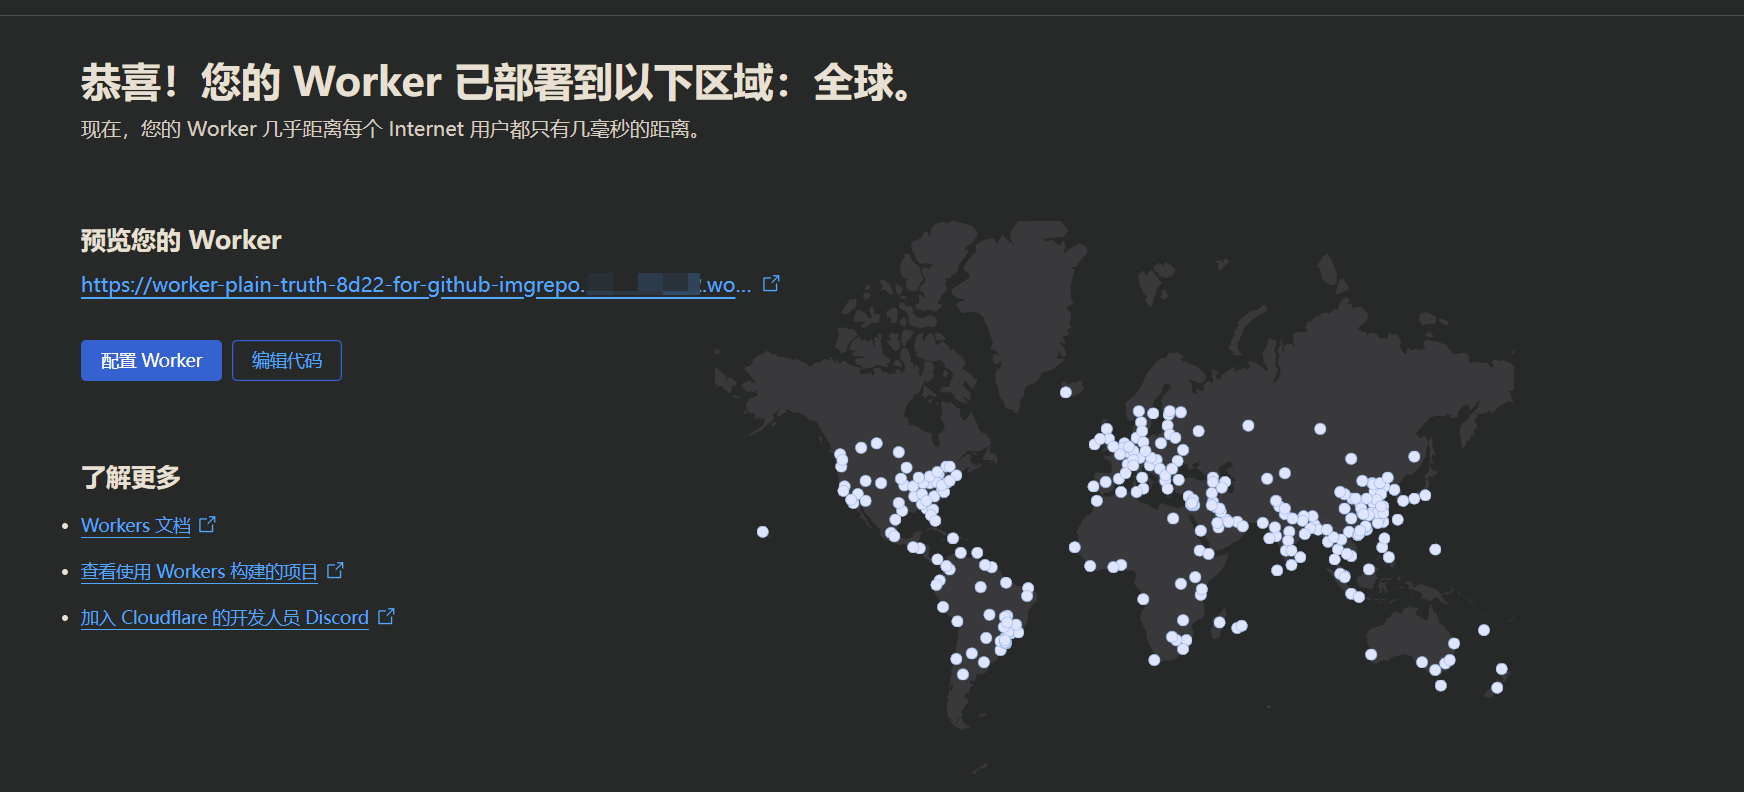Click the 了解更多 heading
Viewport: 1744px width, 792px height.
click(x=131, y=477)
